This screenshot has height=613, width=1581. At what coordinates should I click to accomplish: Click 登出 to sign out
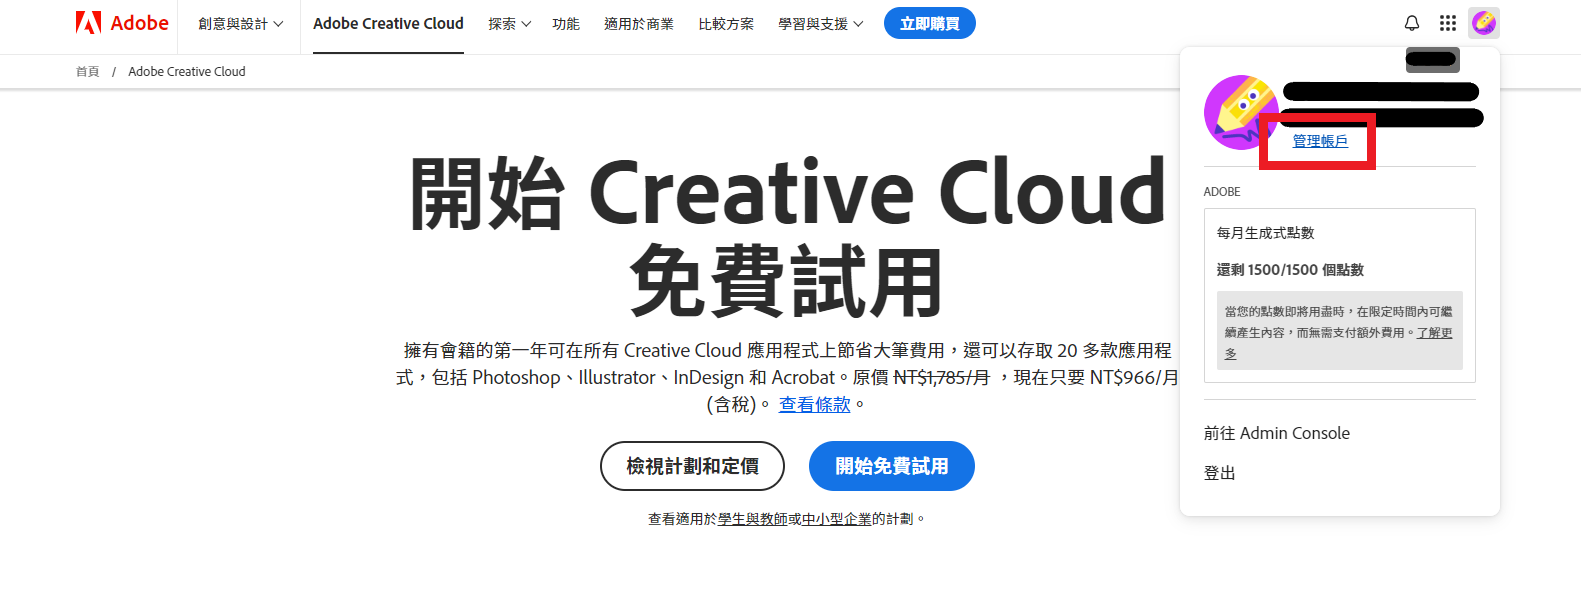click(x=1220, y=473)
